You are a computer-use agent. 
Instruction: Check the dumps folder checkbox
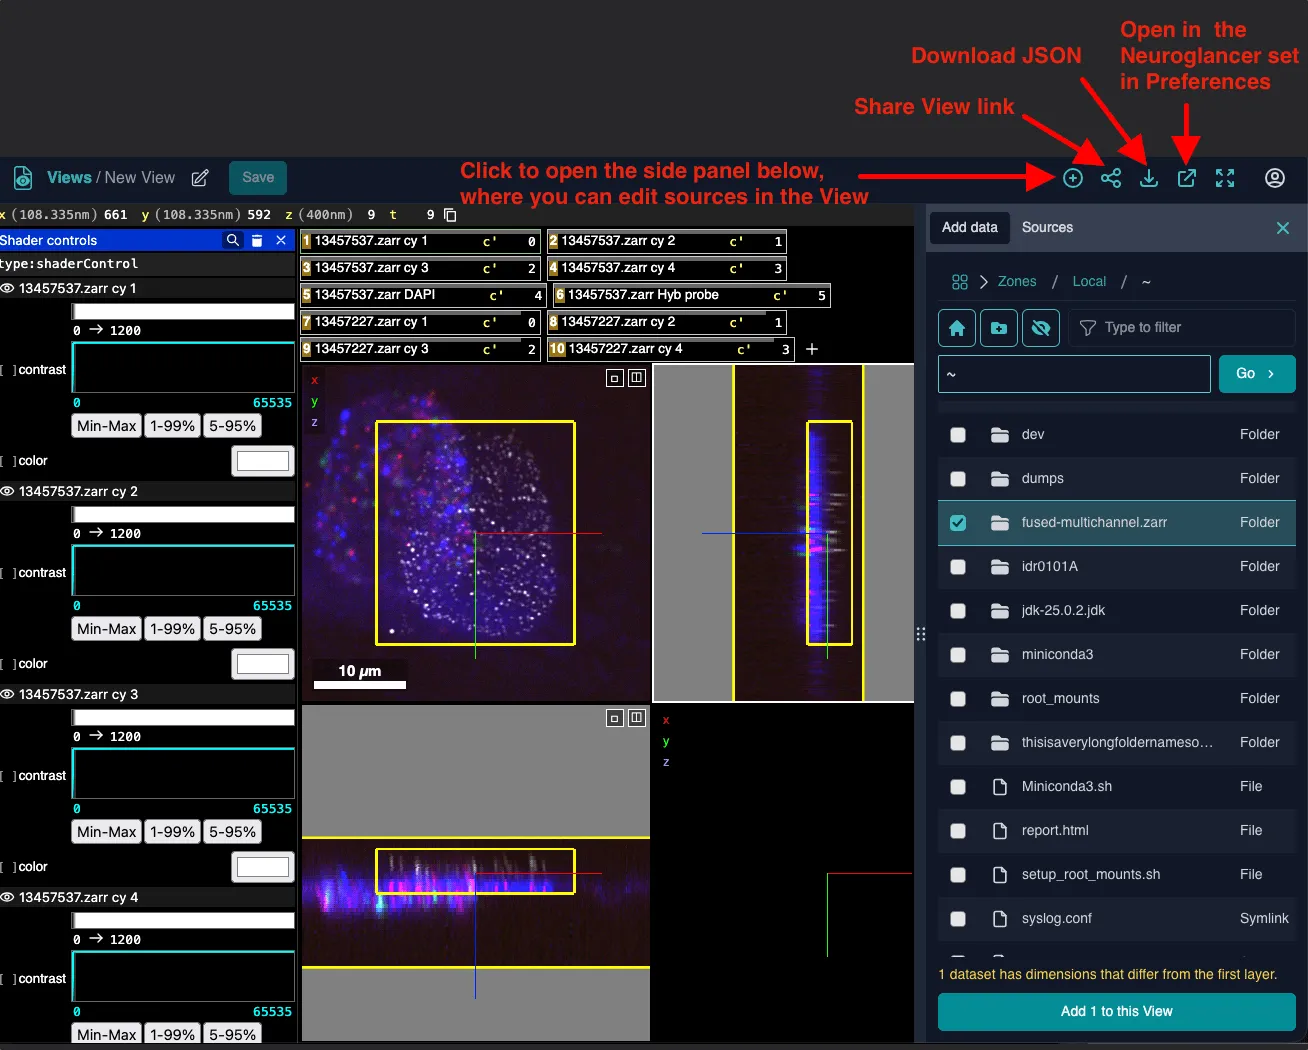pyautogui.click(x=958, y=479)
